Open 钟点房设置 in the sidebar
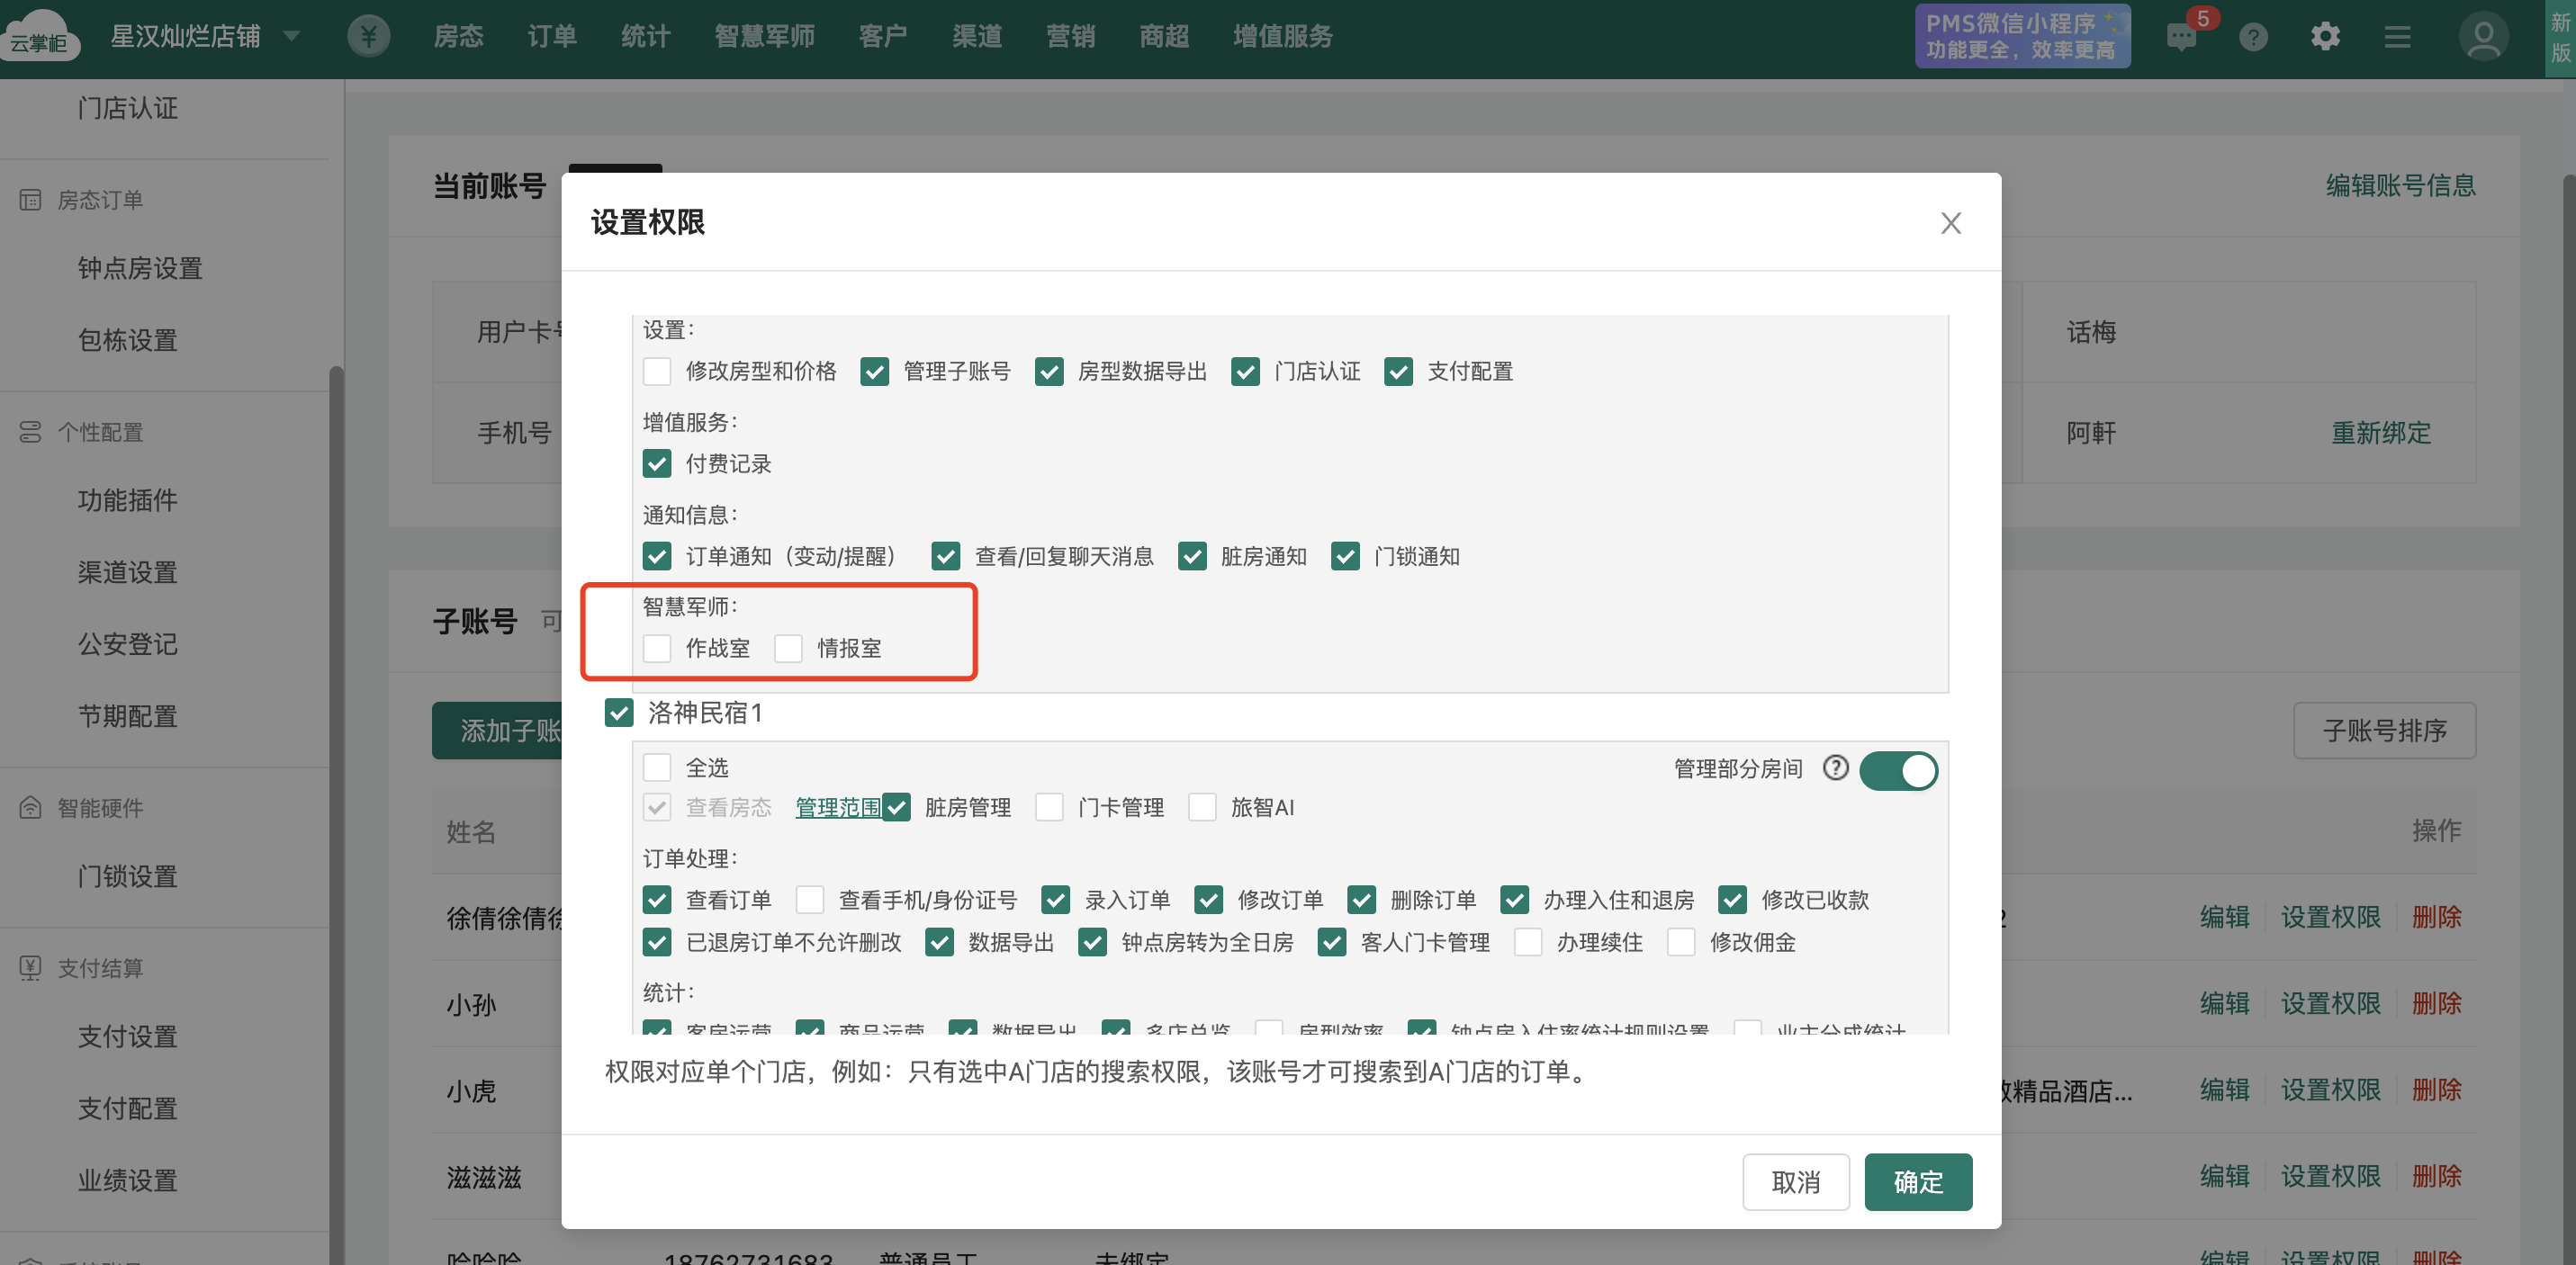2576x1265 pixels. (140, 268)
